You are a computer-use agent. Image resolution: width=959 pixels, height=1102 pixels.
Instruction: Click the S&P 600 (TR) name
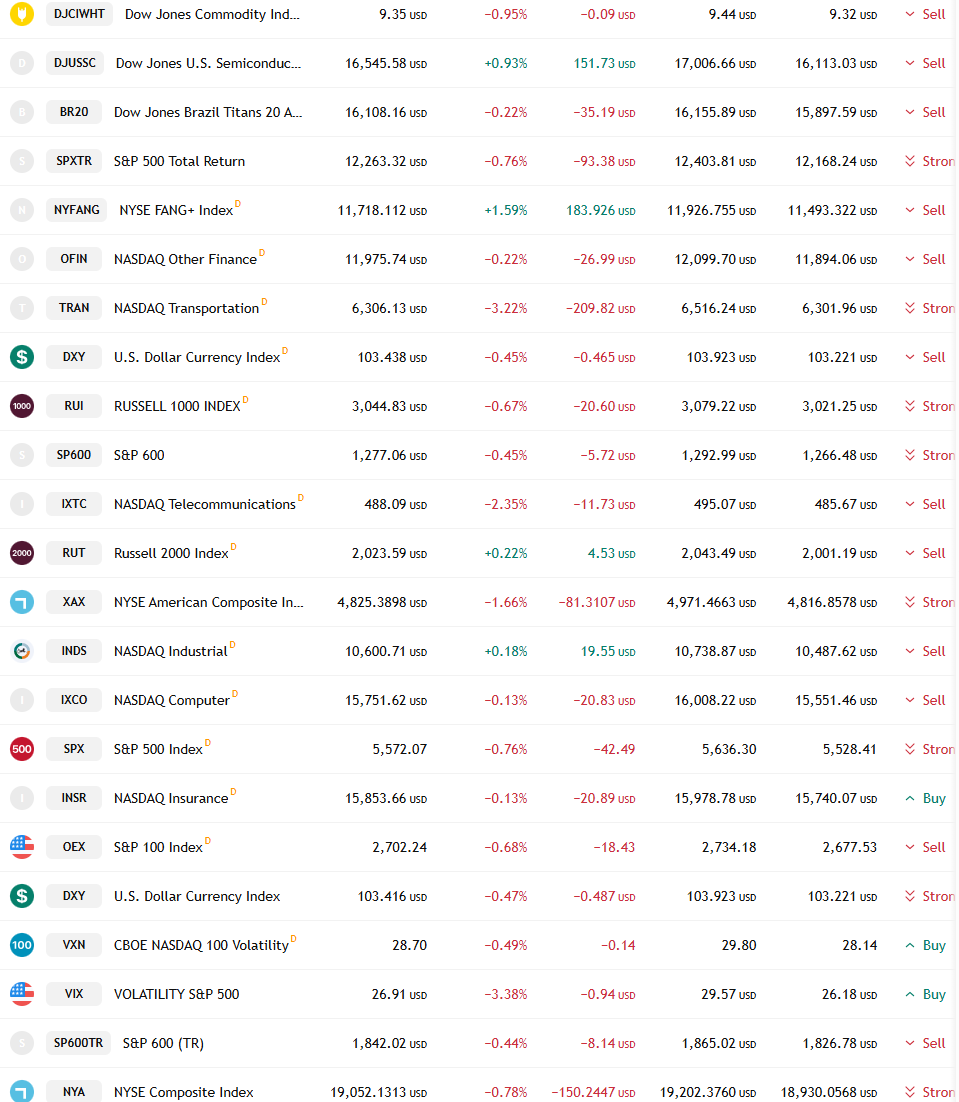[163, 1043]
